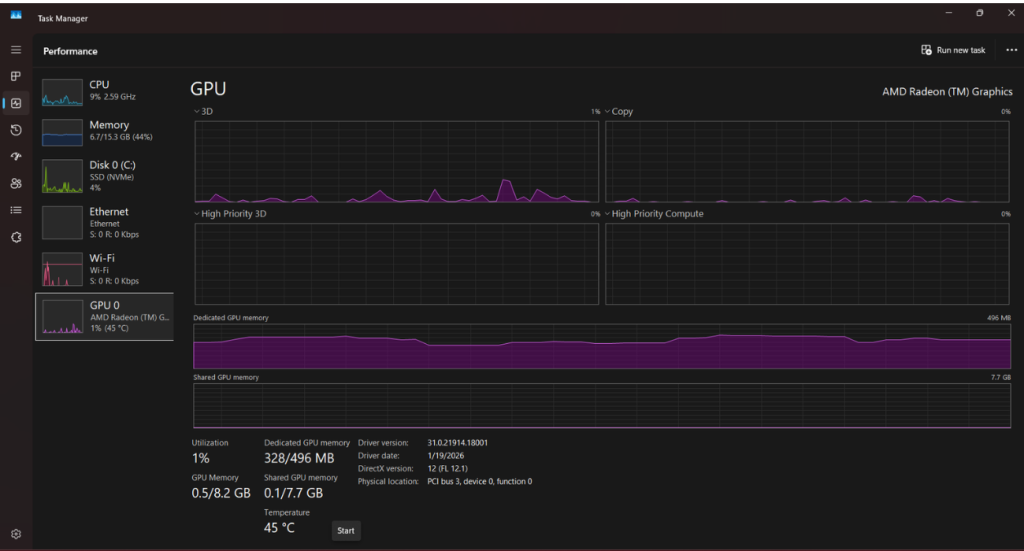Select Disk 0 (C:) entry
The width and height of the screenshot is (1024, 551).
(104, 176)
